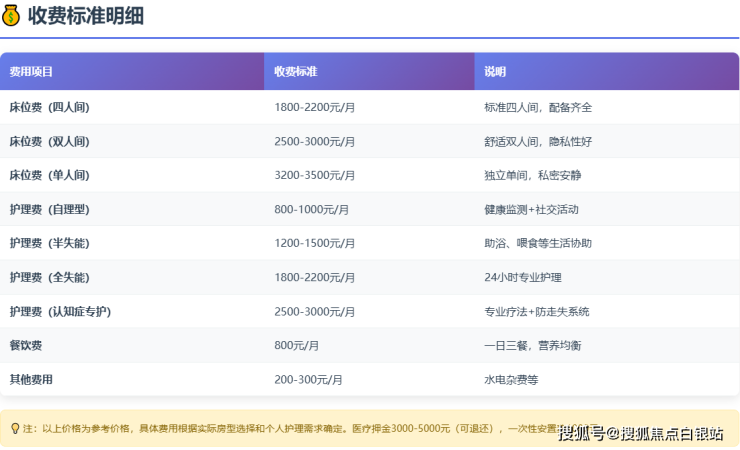Select the 费用项目 column header
Image resolution: width=740 pixels, height=450 pixels.
31,72
